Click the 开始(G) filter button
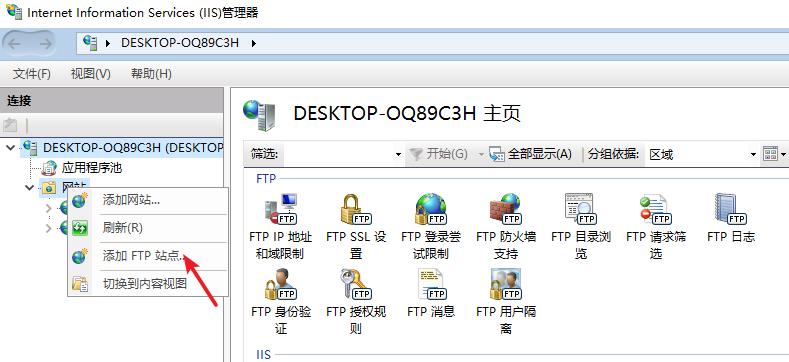Image resolution: width=789 pixels, height=362 pixels. pyautogui.click(x=438, y=154)
